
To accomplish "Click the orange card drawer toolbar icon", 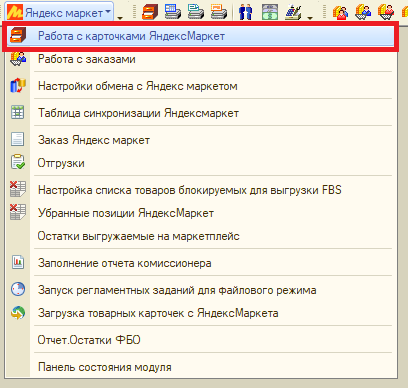I will [150, 12].
